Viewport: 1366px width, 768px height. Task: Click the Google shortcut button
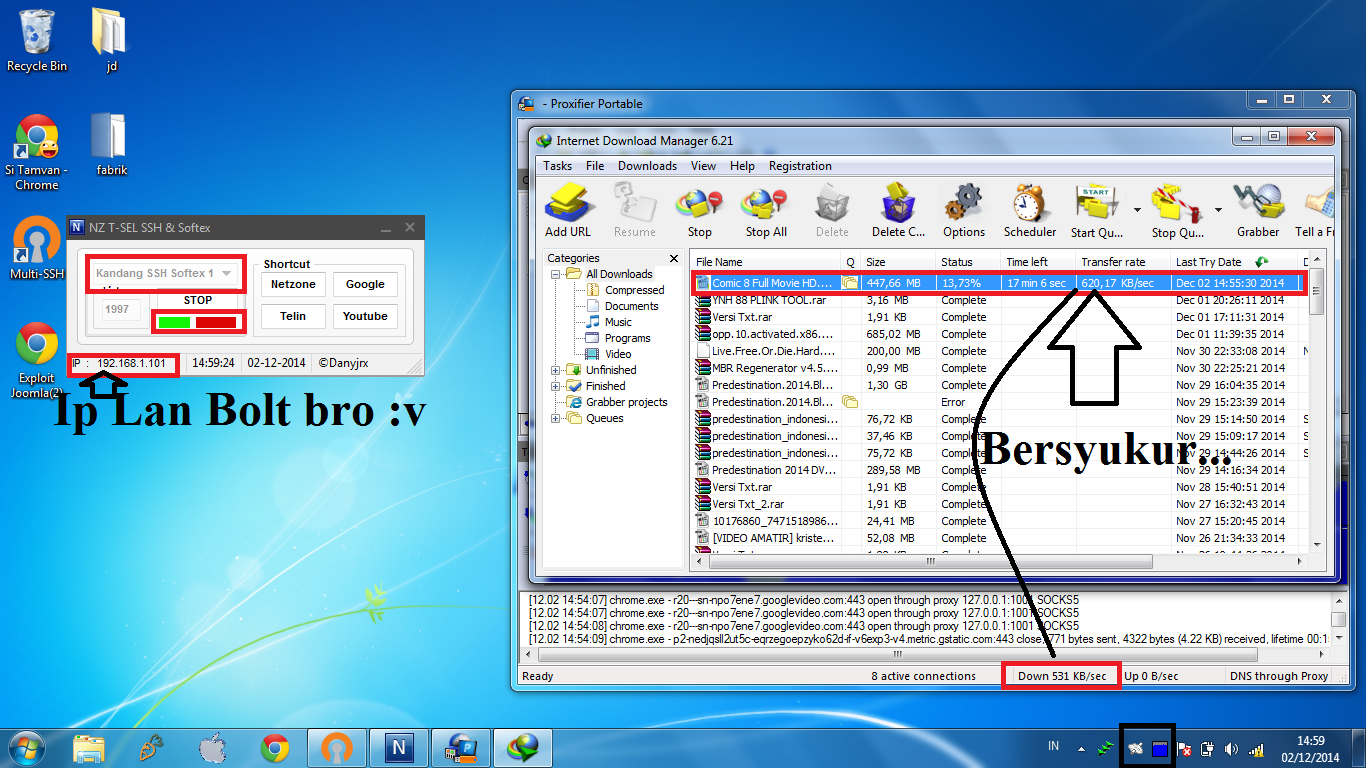click(365, 284)
